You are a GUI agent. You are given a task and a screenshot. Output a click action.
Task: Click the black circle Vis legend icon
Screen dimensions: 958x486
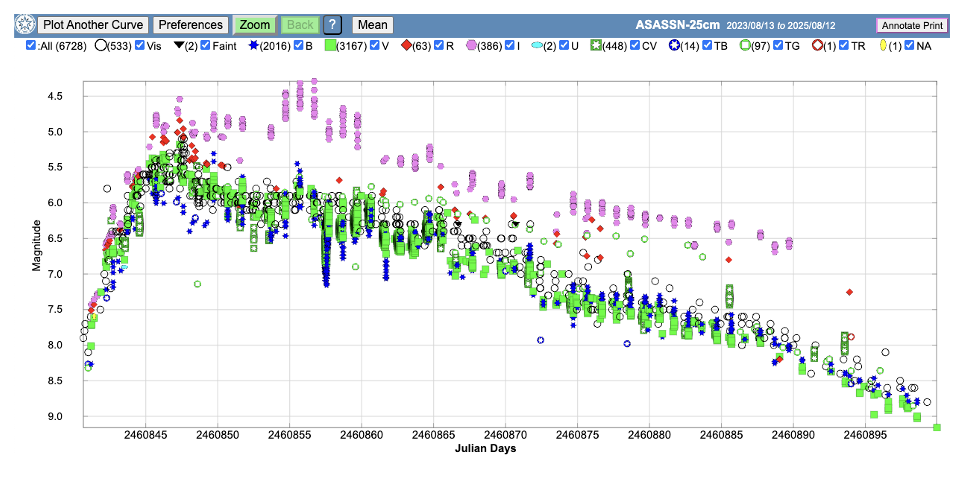[100, 46]
